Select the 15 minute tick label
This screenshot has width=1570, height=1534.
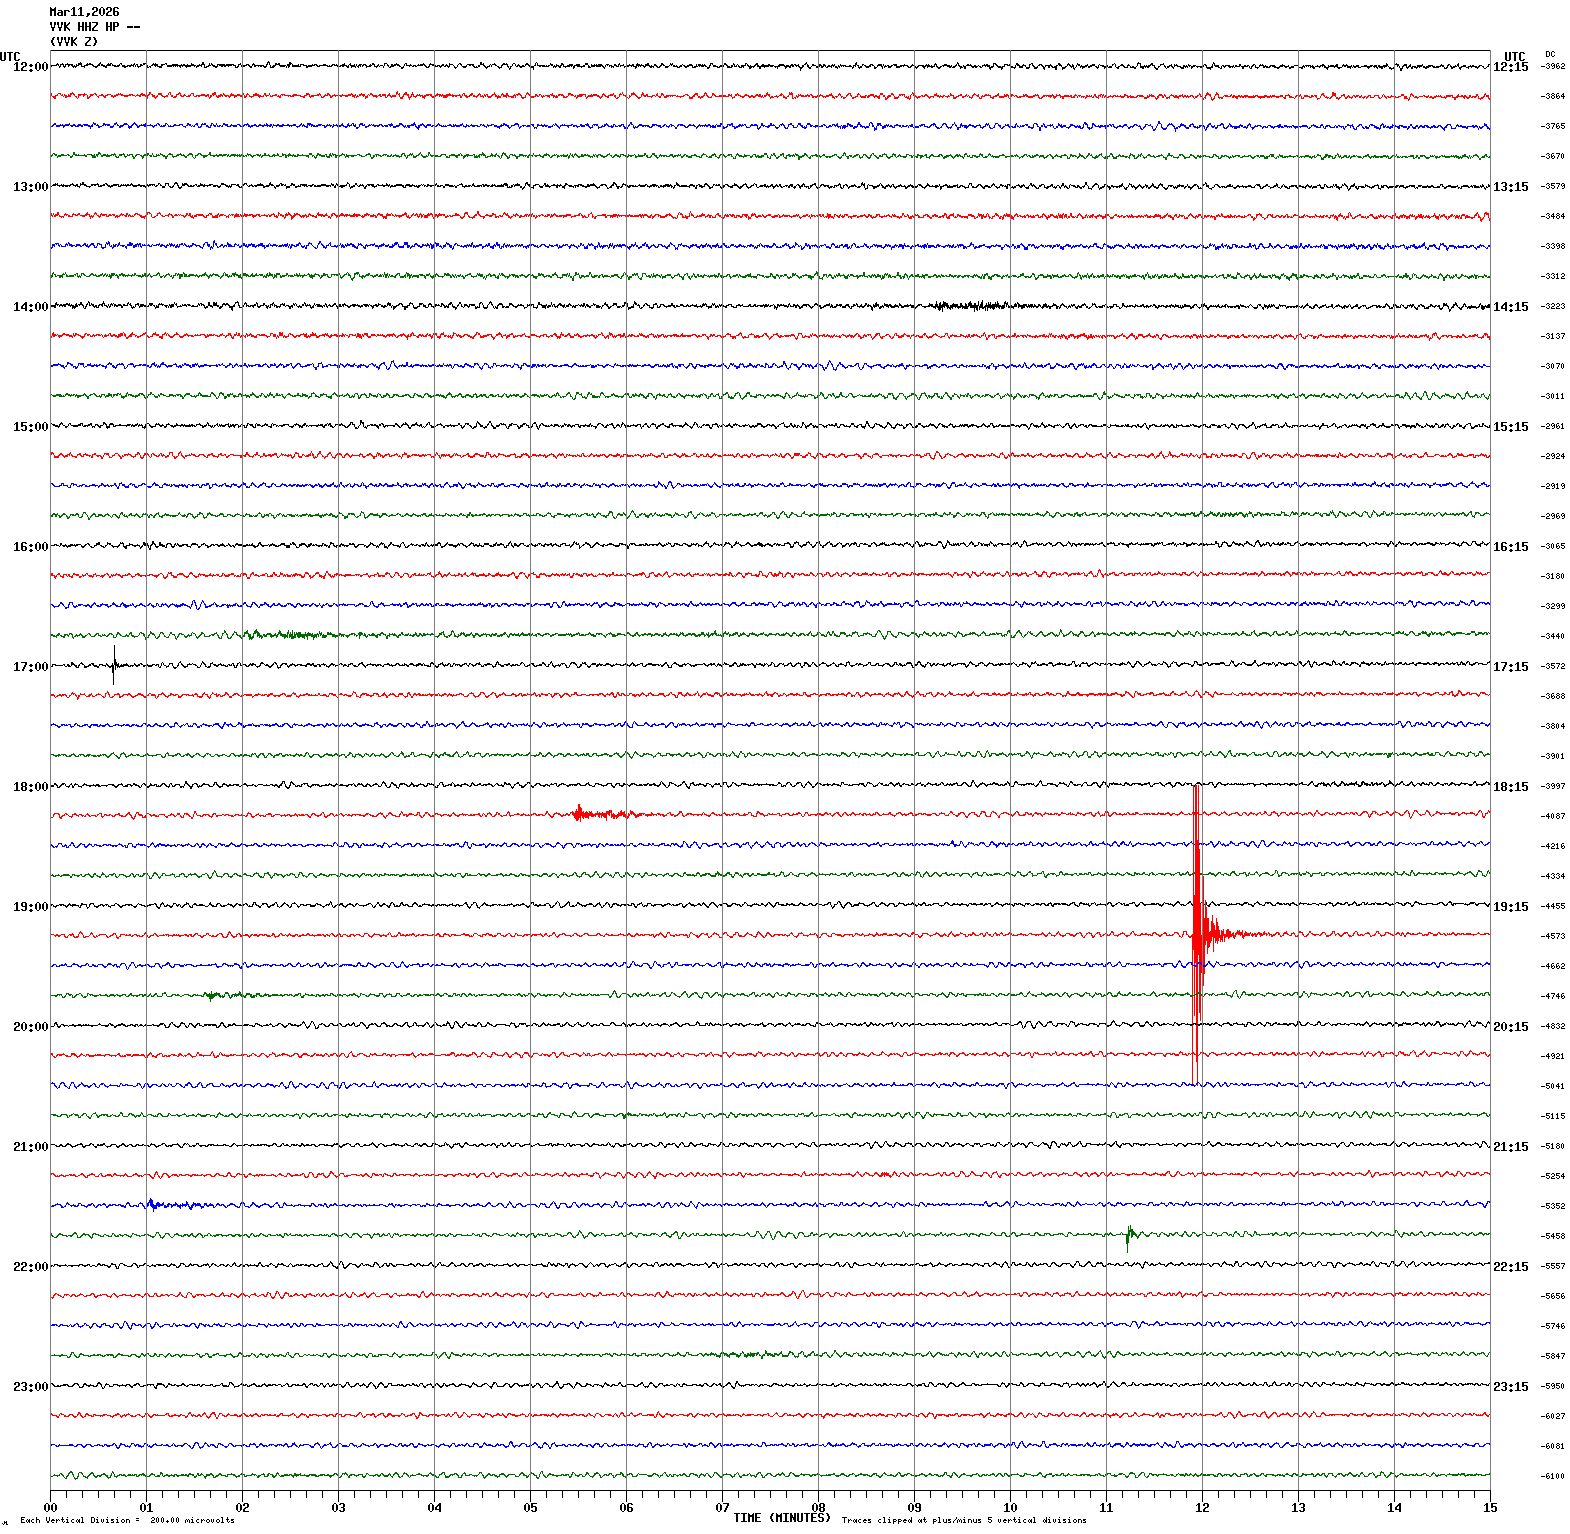pyautogui.click(x=1490, y=1507)
